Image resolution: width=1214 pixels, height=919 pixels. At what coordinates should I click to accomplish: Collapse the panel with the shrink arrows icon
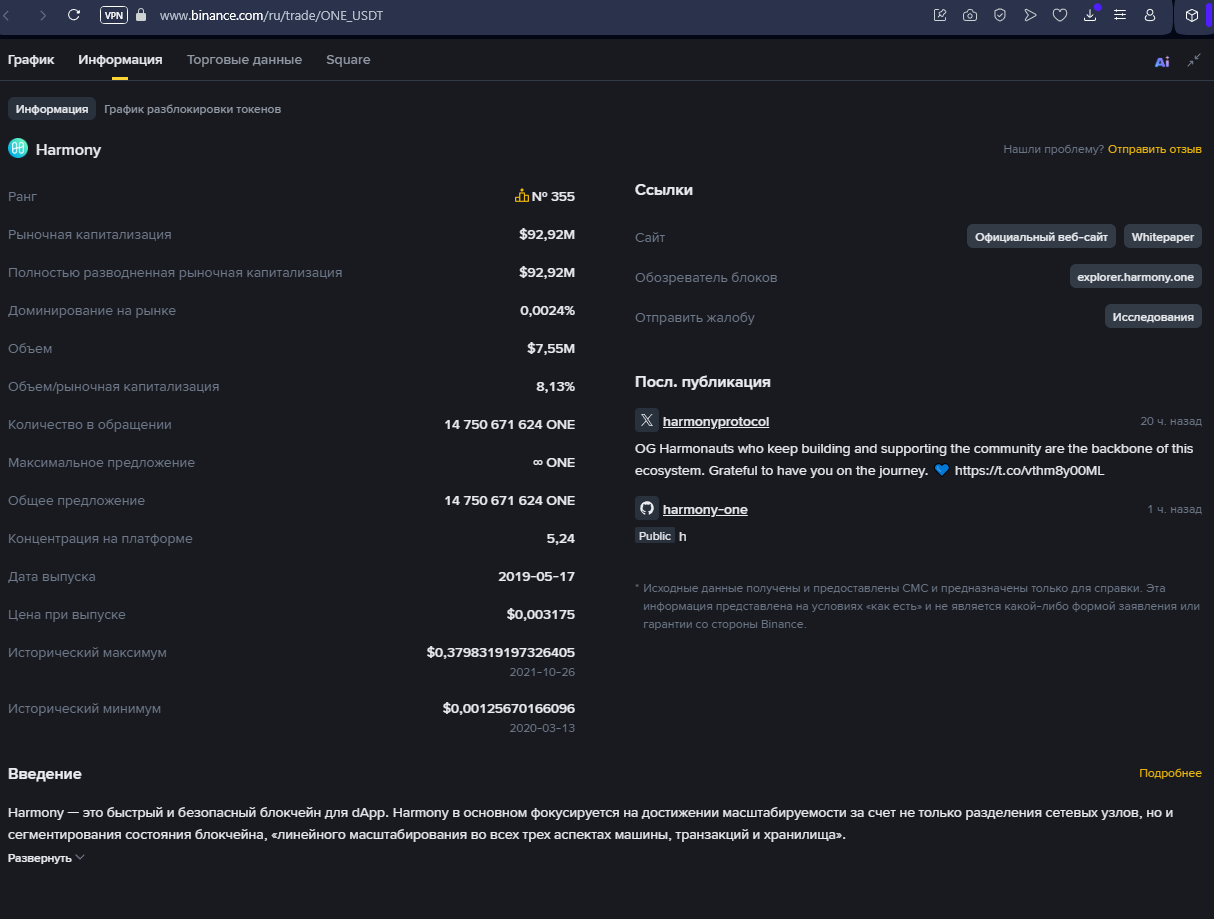click(x=1194, y=61)
